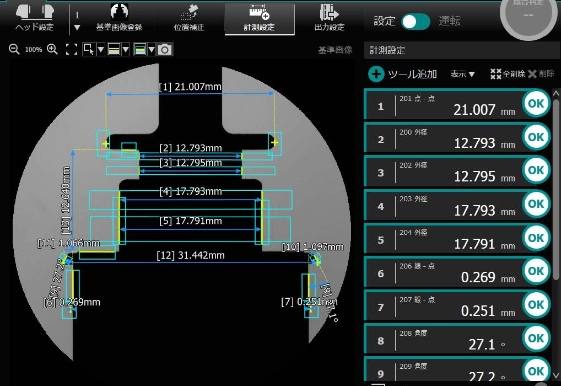Image resolution: width=561 pixels, height=386 pixels.
Task: Switch to the 計測設定 tab
Action: click(x=259, y=18)
